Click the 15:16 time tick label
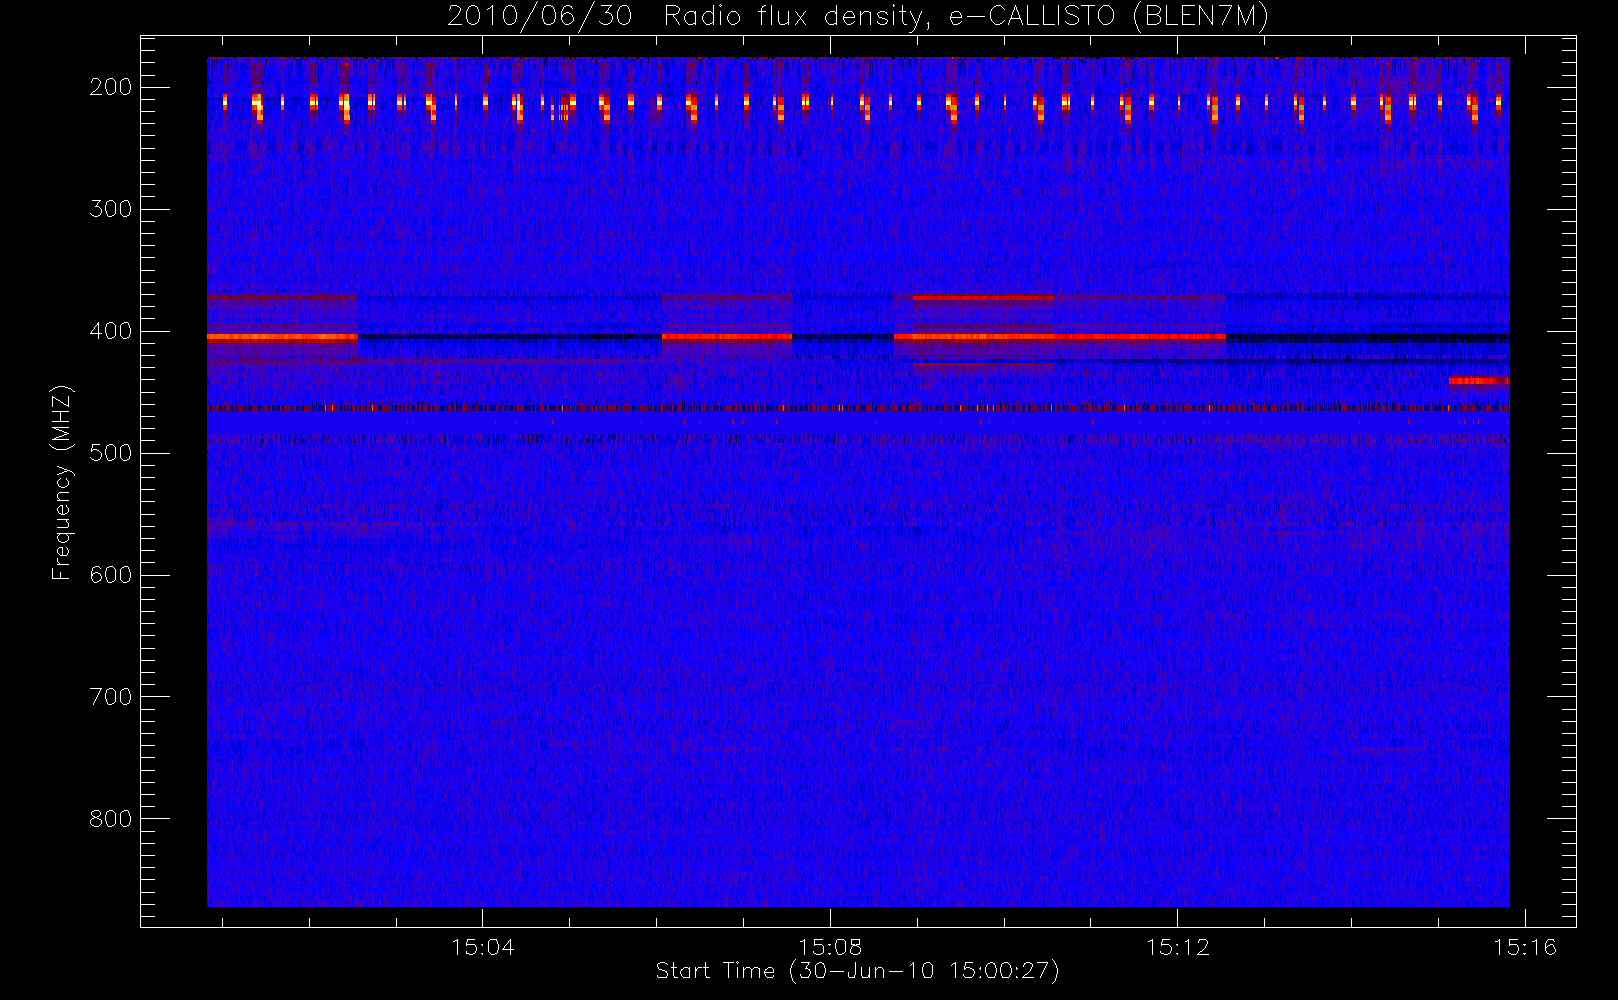Viewport: 1618px width, 1000px height. (x=1525, y=947)
